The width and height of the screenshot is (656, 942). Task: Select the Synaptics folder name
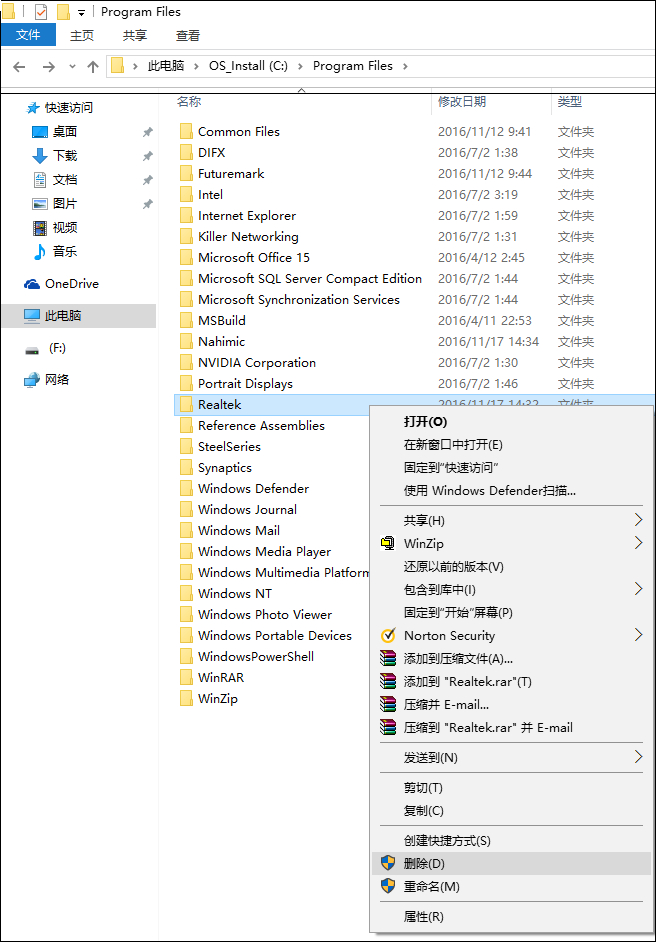(225, 467)
